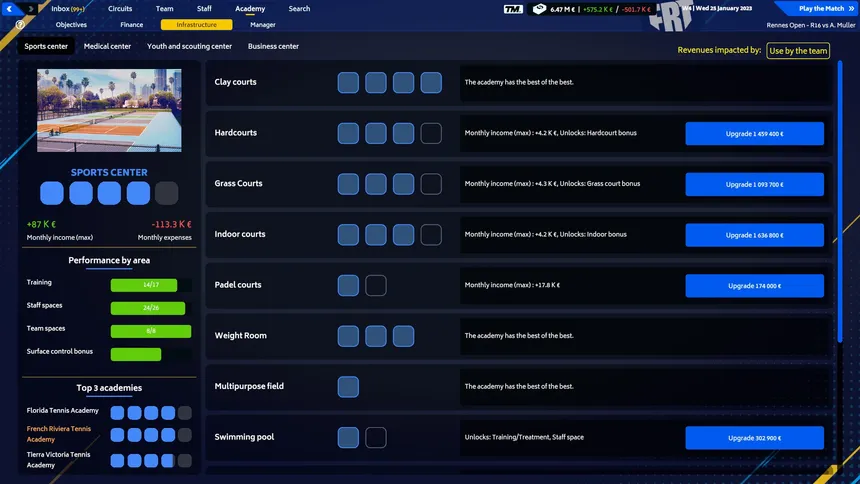Open the help question mark icon

coord(20,25)
